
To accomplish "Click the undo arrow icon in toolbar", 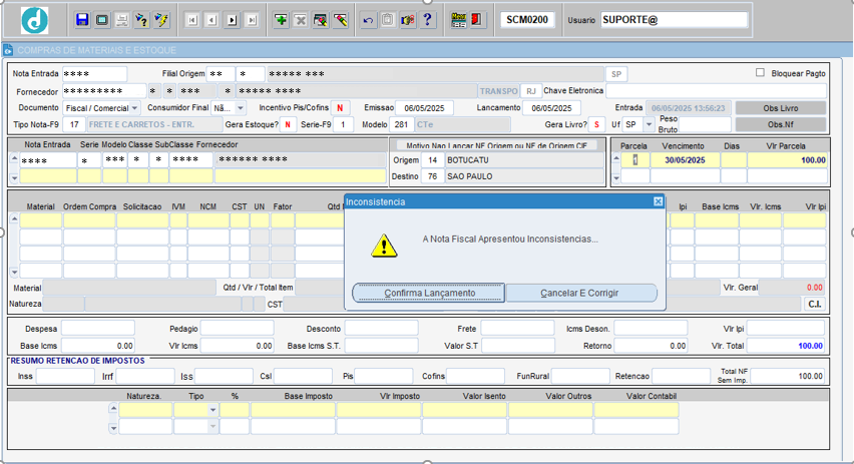I will (x=368, y=20).
